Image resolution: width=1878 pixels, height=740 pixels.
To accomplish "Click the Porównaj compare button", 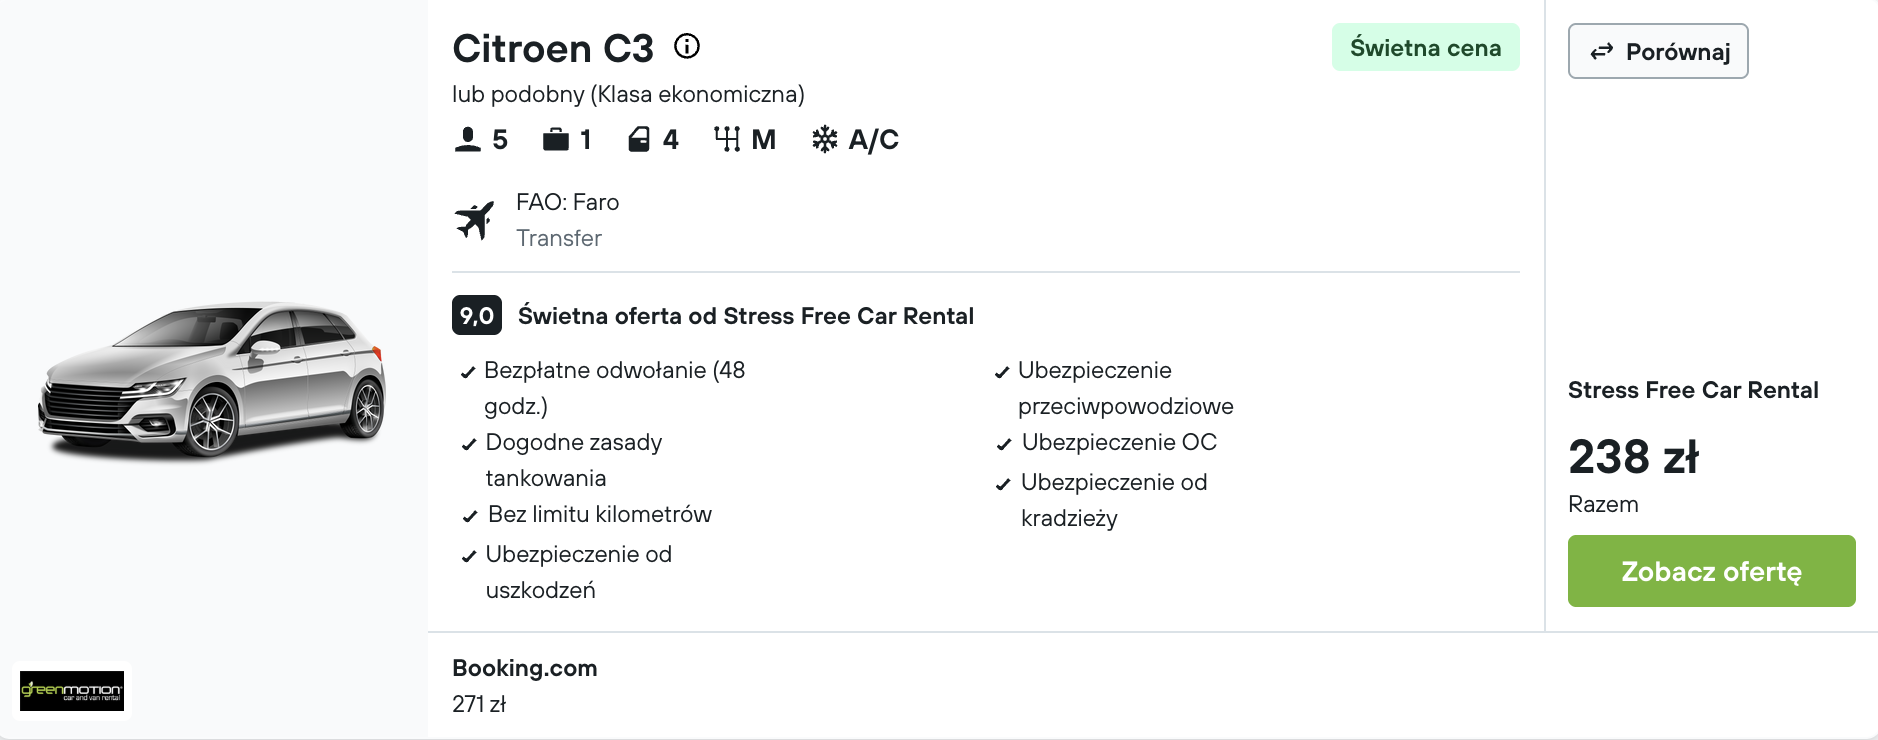I will coord(1658,51).
